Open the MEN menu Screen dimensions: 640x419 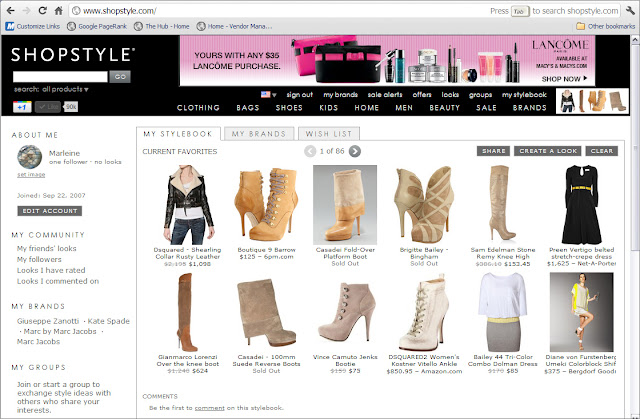pyautogui.click(x=404, y=108)
